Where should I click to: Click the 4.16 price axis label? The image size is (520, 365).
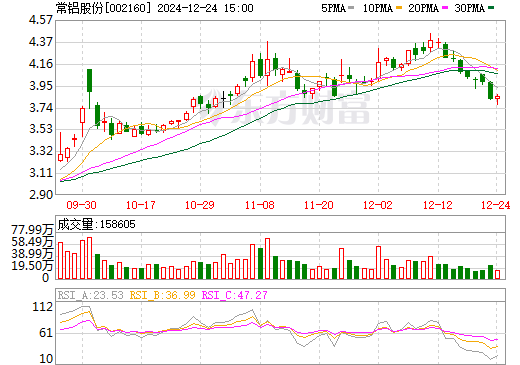[41, 64]
